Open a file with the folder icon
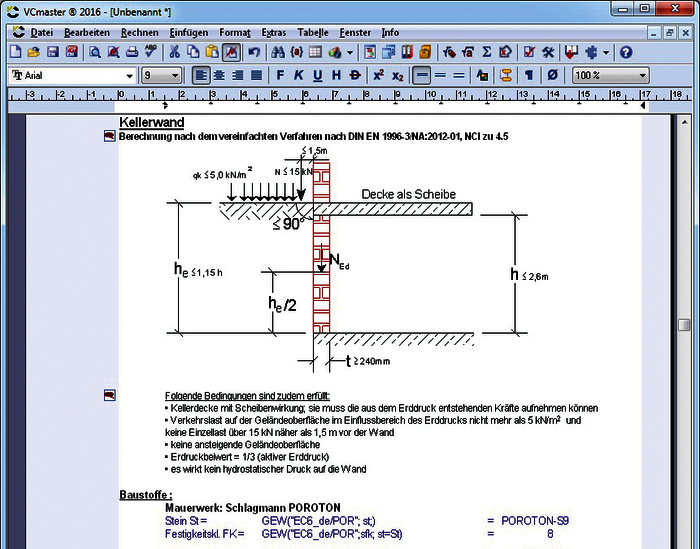This screenshot has width=700, height=549. (33, 52)
